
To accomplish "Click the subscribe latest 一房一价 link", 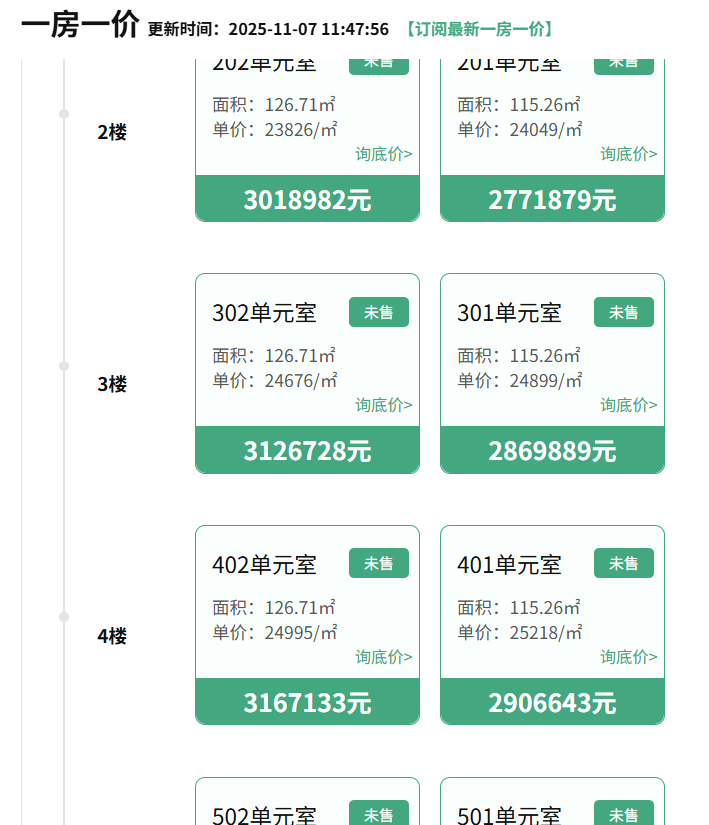I will tap(479, 29).
